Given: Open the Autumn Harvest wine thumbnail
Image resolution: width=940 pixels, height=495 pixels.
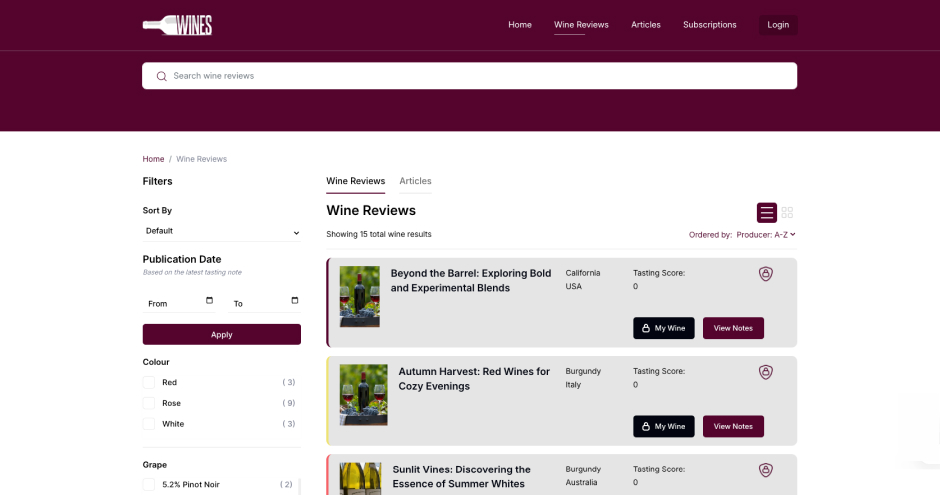Looking at the screenshot, I should pyautogui.click(x=363, y=395).
